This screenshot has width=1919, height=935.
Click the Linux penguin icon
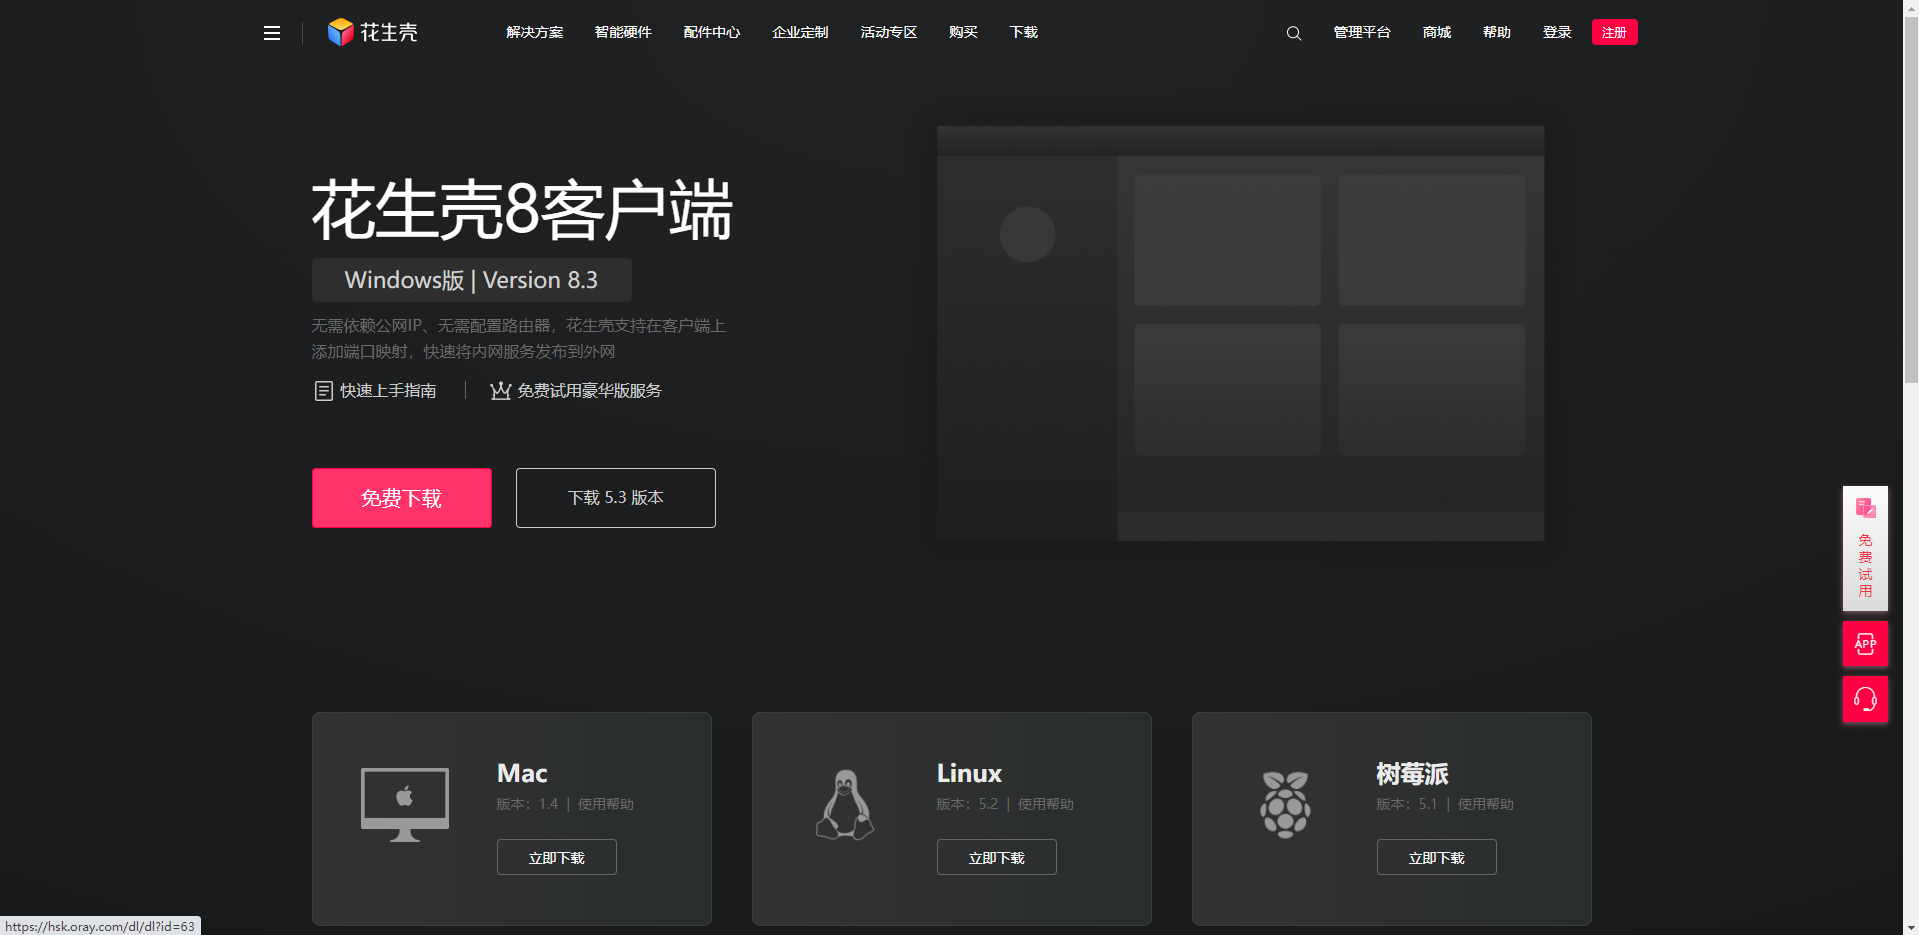coord(844,802)
